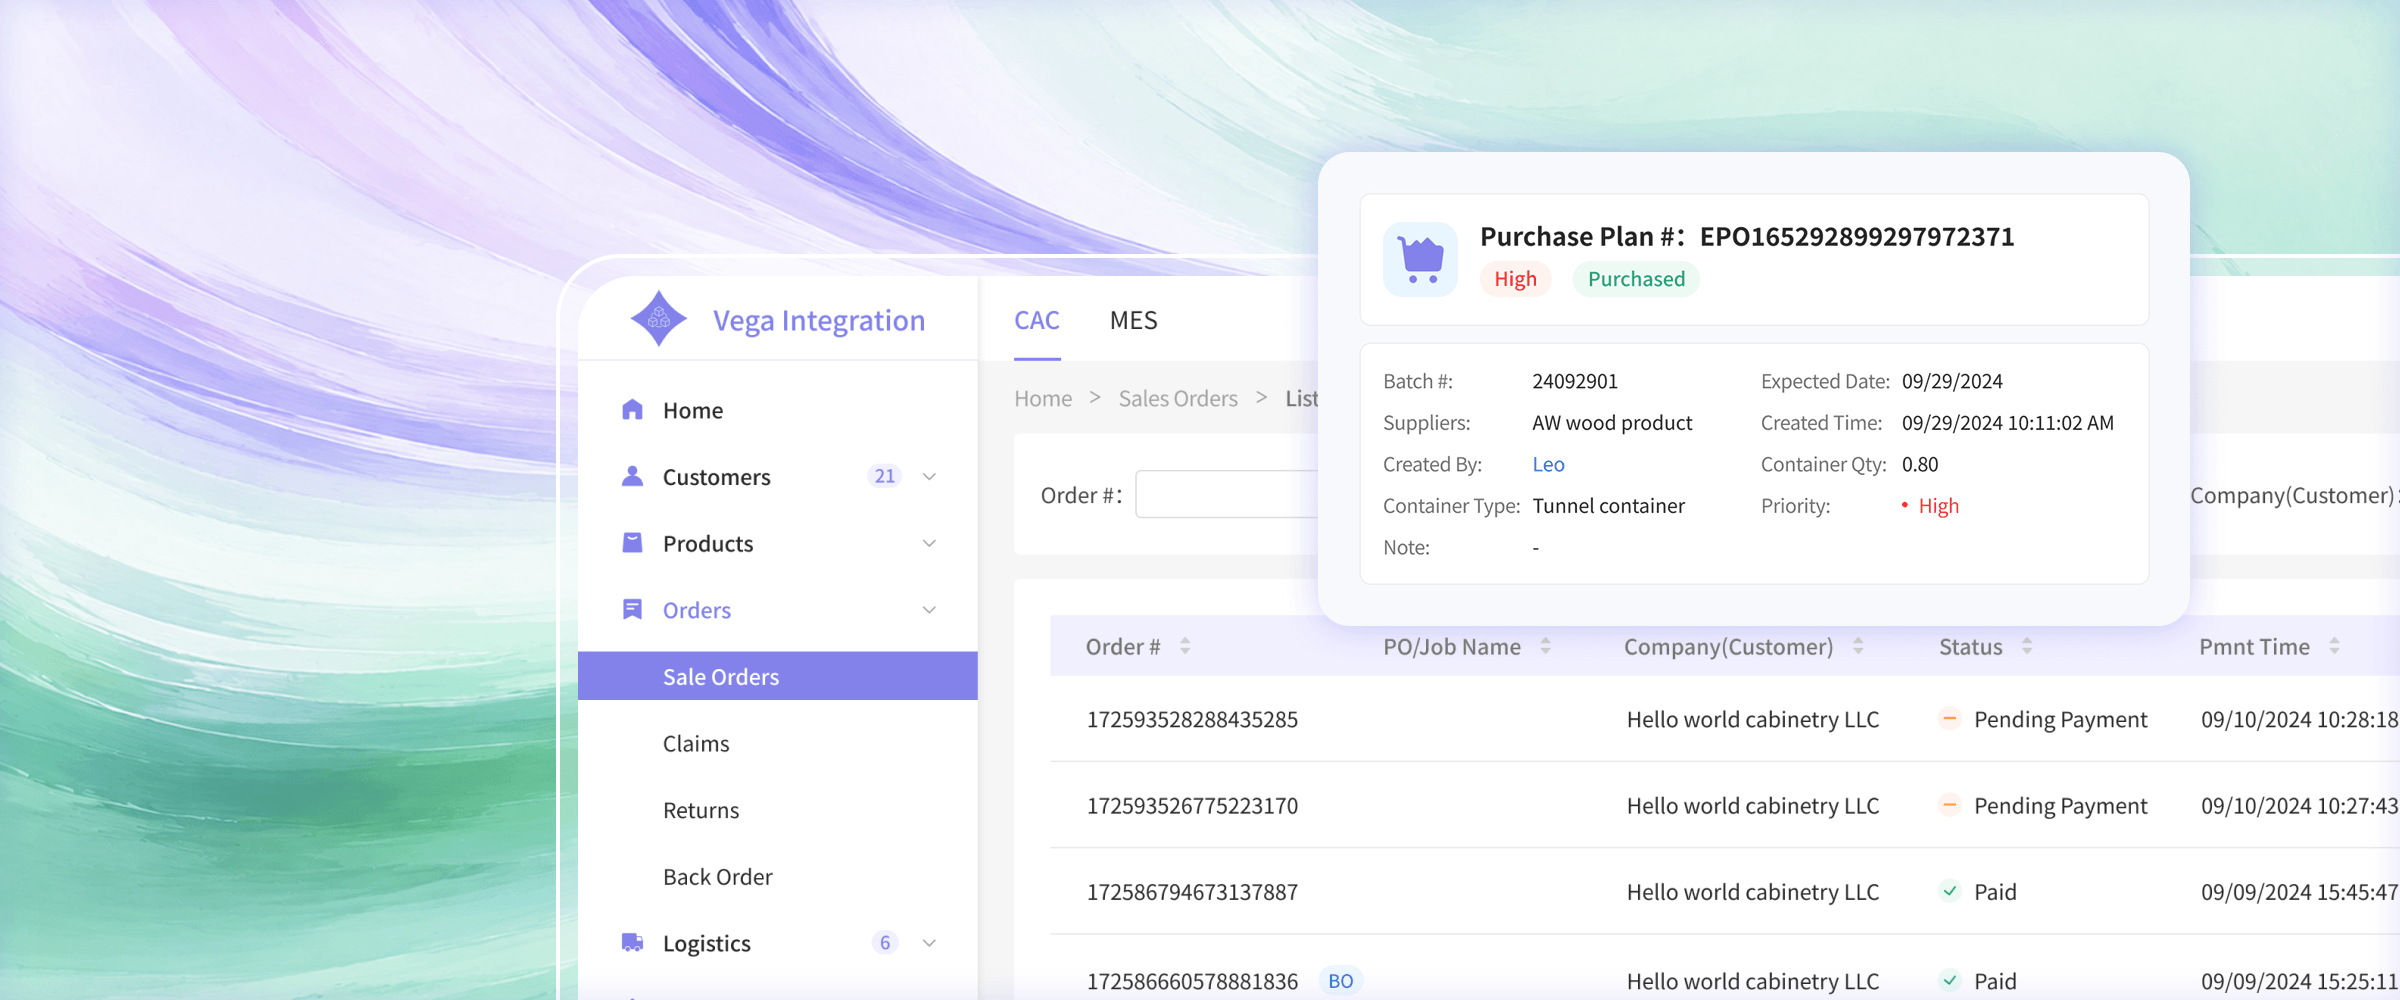Open the Leo creator link
This screenshot has height=1000, width=2400.
(x=1548, y=464)
